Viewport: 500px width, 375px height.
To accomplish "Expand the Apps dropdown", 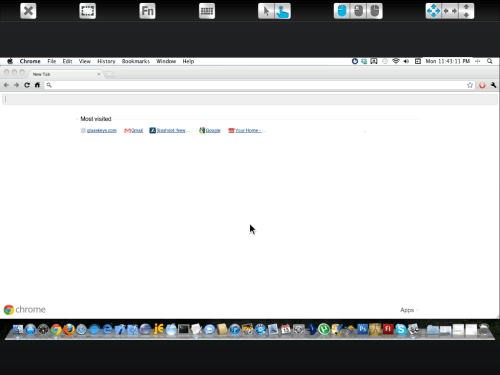I will tap(409, 310).
